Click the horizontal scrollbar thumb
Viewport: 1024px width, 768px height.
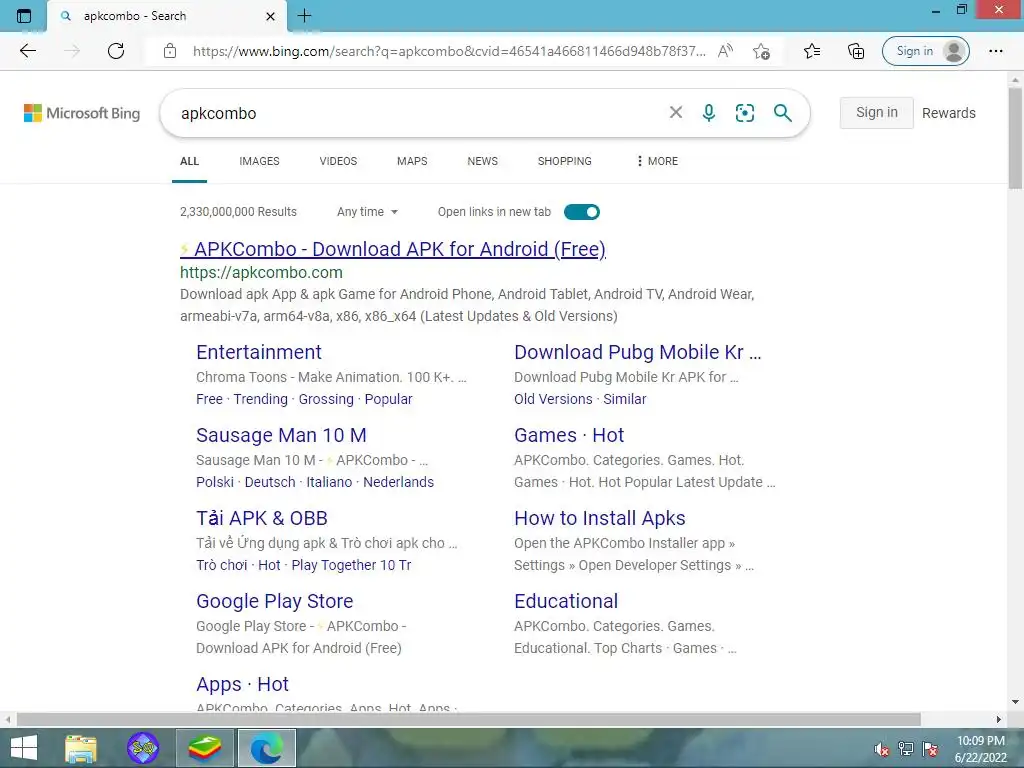(468, 719)
